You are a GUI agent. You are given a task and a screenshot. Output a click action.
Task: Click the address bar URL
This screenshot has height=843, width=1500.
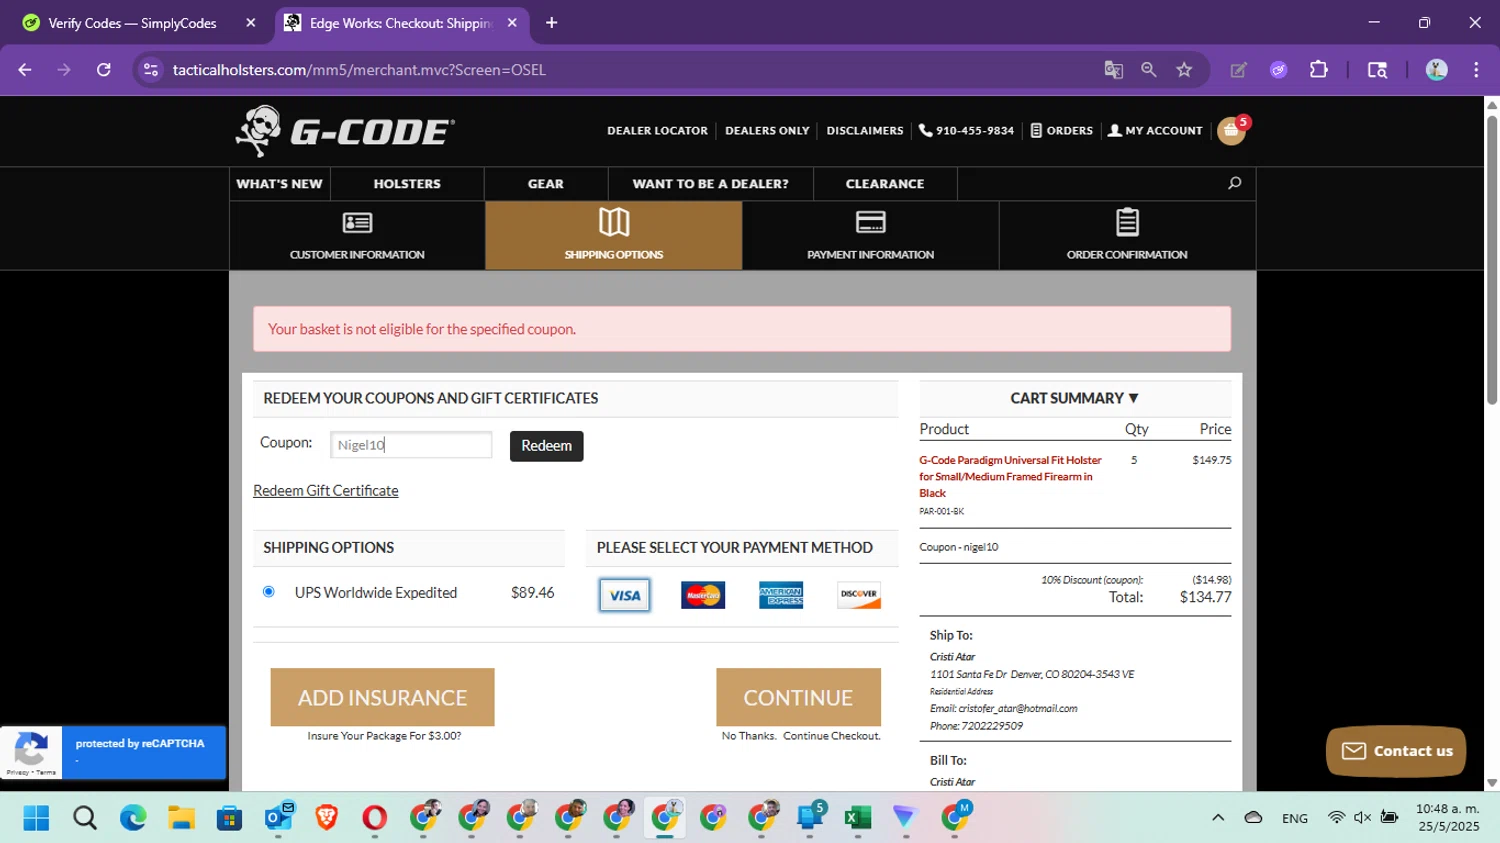(359, 70)
